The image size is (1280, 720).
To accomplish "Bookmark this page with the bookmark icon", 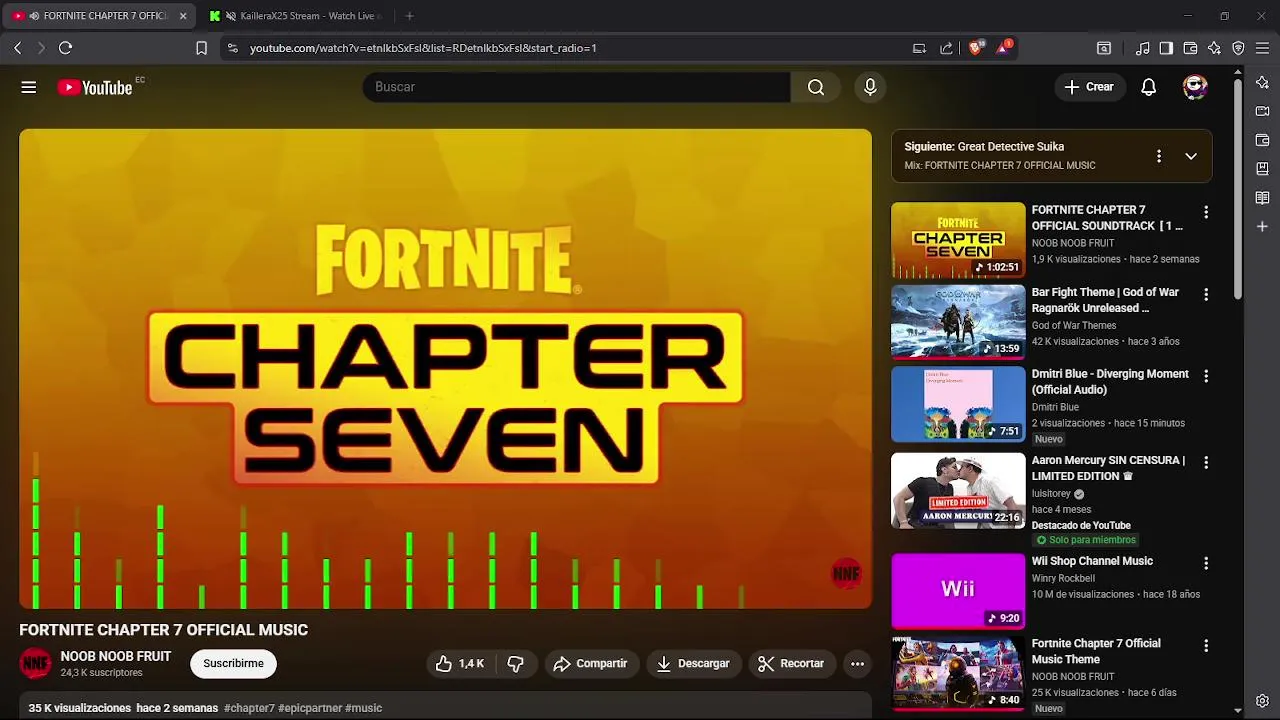I will [x=201, y=48].
